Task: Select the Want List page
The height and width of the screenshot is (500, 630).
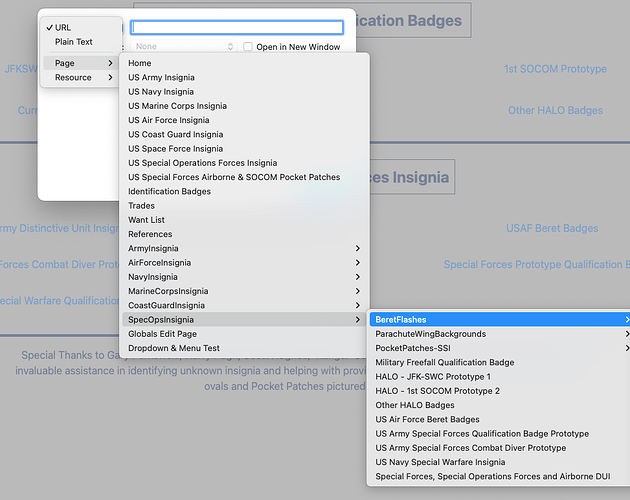Action: pyautogui.click(x=147, y=220)
